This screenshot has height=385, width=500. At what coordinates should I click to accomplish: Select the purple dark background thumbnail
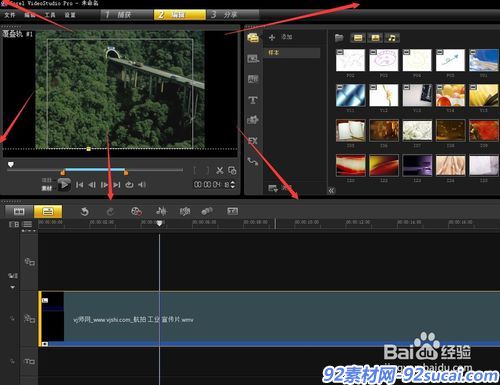click(417, 165)
